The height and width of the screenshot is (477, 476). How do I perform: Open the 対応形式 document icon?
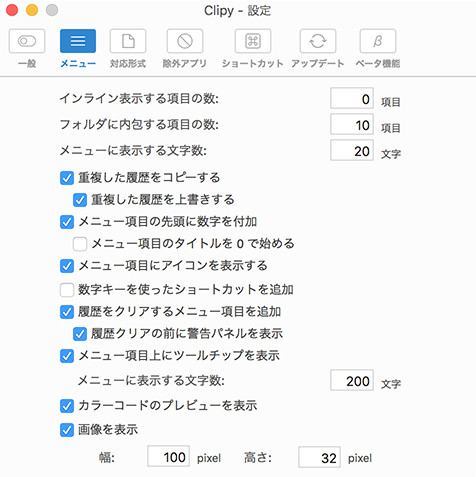128,41
